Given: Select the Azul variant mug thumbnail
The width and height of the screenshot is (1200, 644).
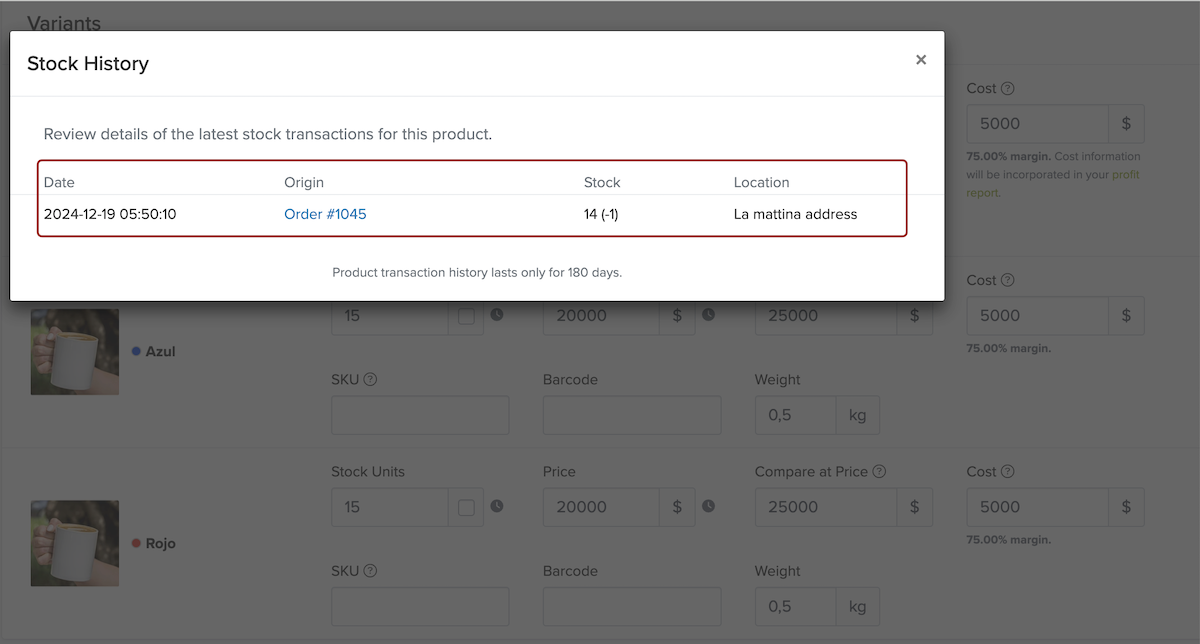Looking at the screenshot, I should point(75,351).
